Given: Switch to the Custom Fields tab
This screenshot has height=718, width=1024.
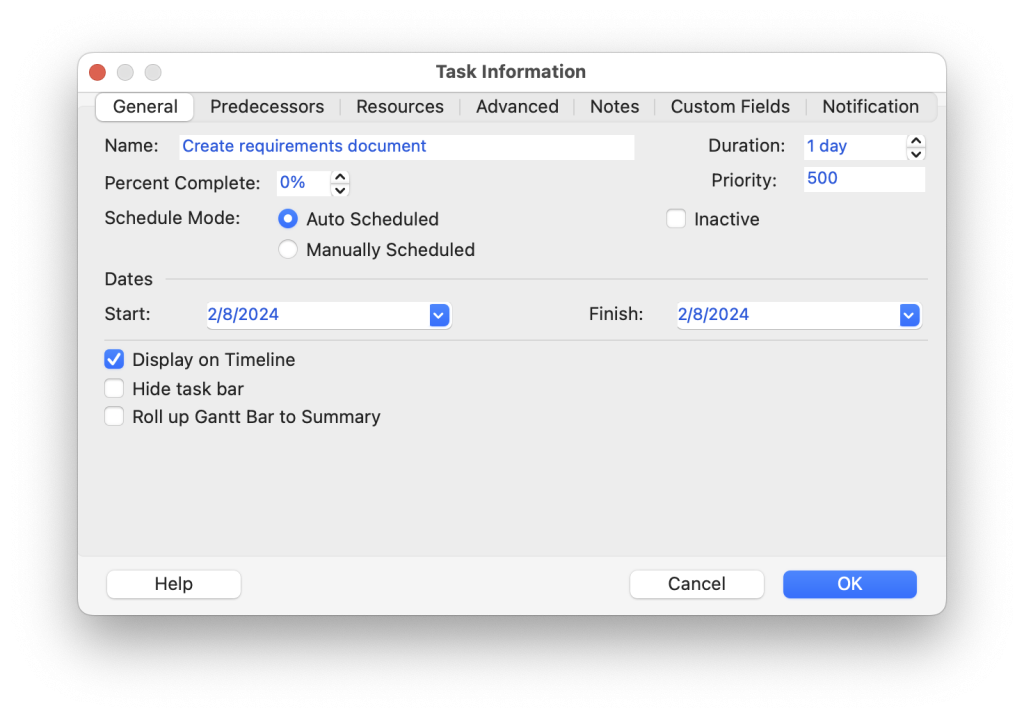Looking at the screenshot, I should [730, 106].
